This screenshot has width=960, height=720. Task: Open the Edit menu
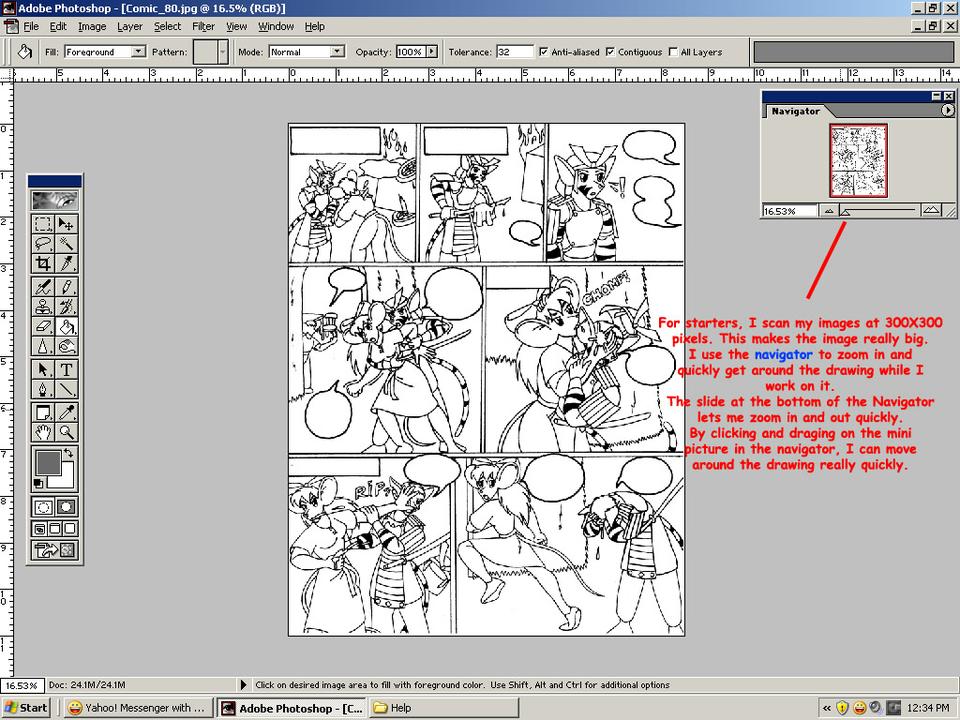[x=58, y=26]
